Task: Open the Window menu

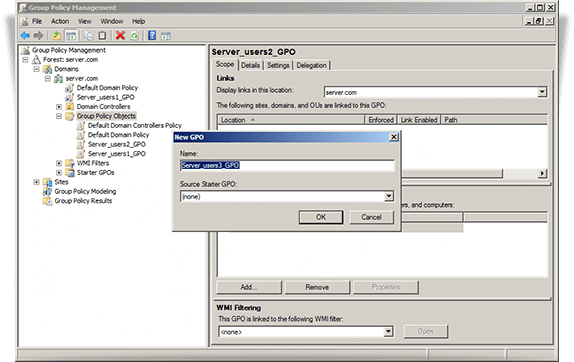Action: 112,21
